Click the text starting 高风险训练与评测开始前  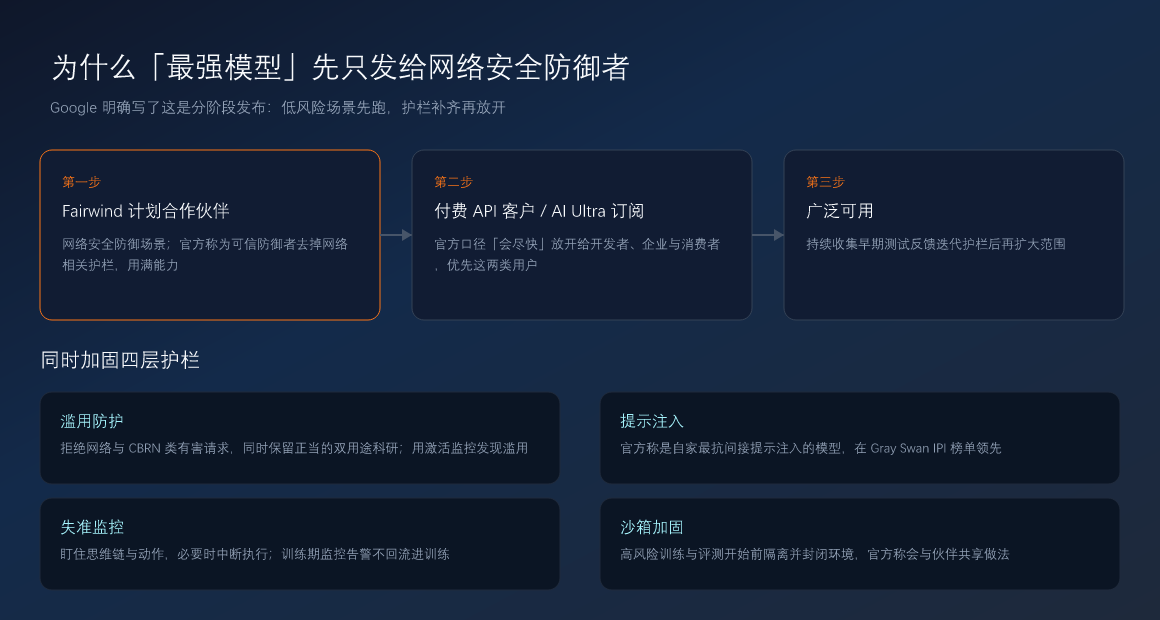[x=815, y=554]
